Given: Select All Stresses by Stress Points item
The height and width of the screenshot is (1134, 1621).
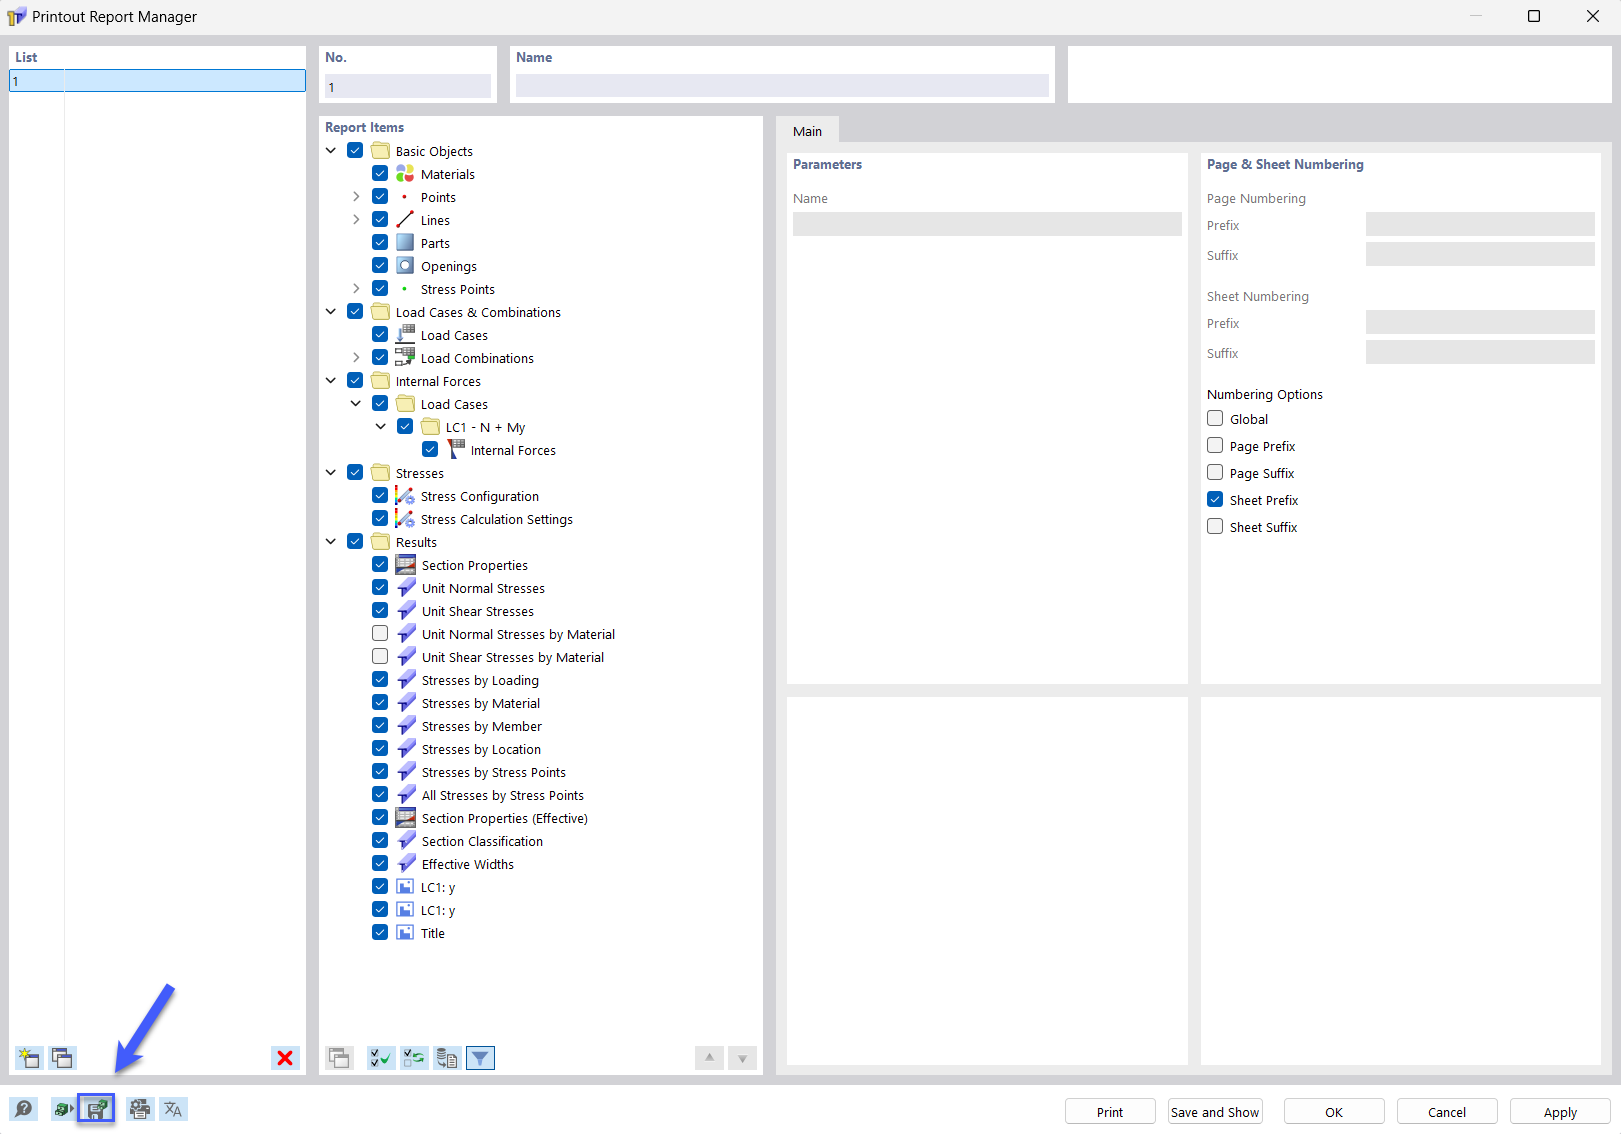Looking at the screenshot, I should pyautogui.click(x=502, y=795).
